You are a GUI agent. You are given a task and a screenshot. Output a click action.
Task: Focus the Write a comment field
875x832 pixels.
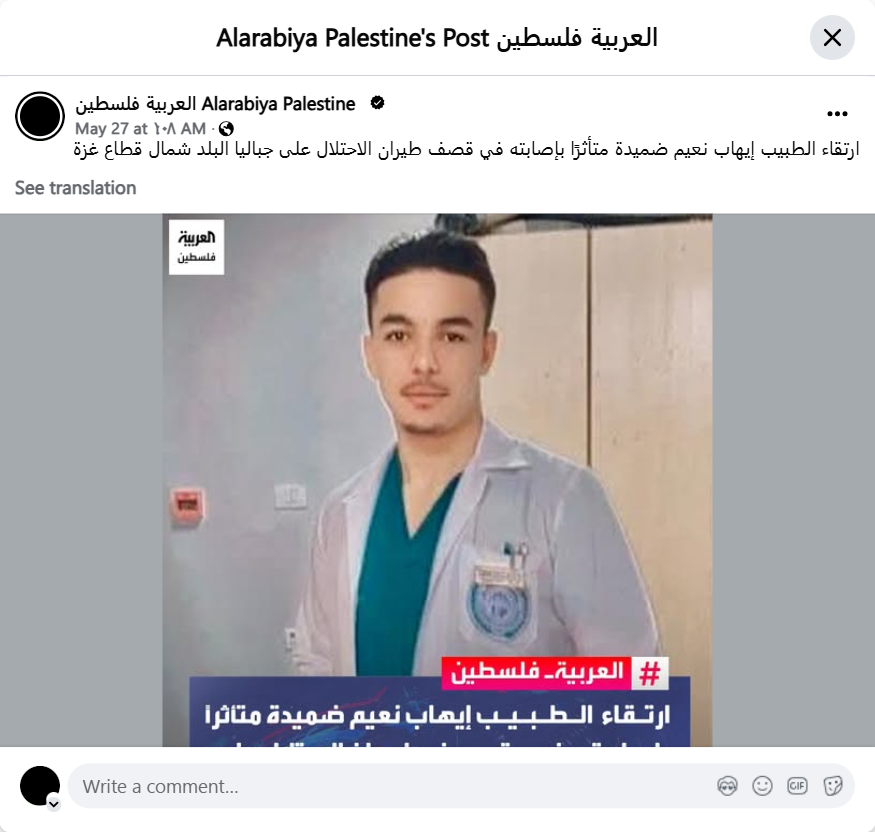(391, 786)
